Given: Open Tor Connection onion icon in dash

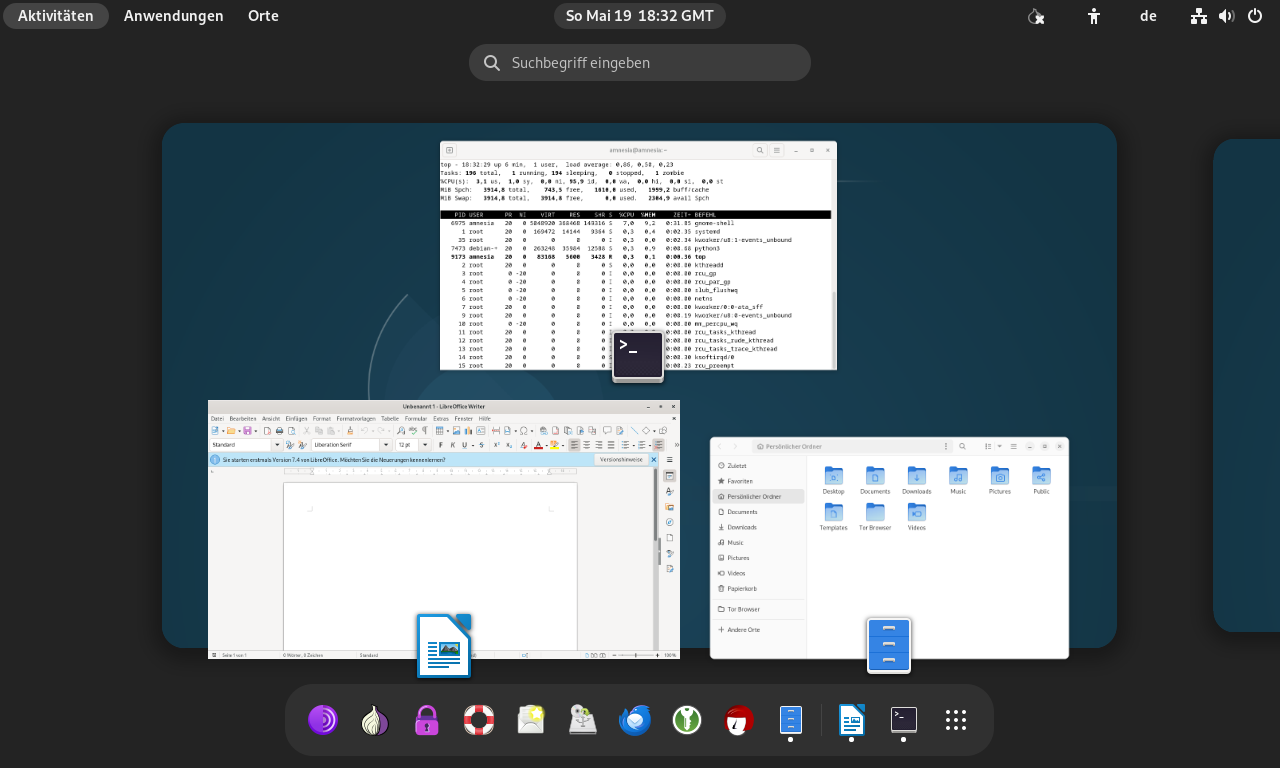Looking at the screenshot, I should click(x=374, y=720).
